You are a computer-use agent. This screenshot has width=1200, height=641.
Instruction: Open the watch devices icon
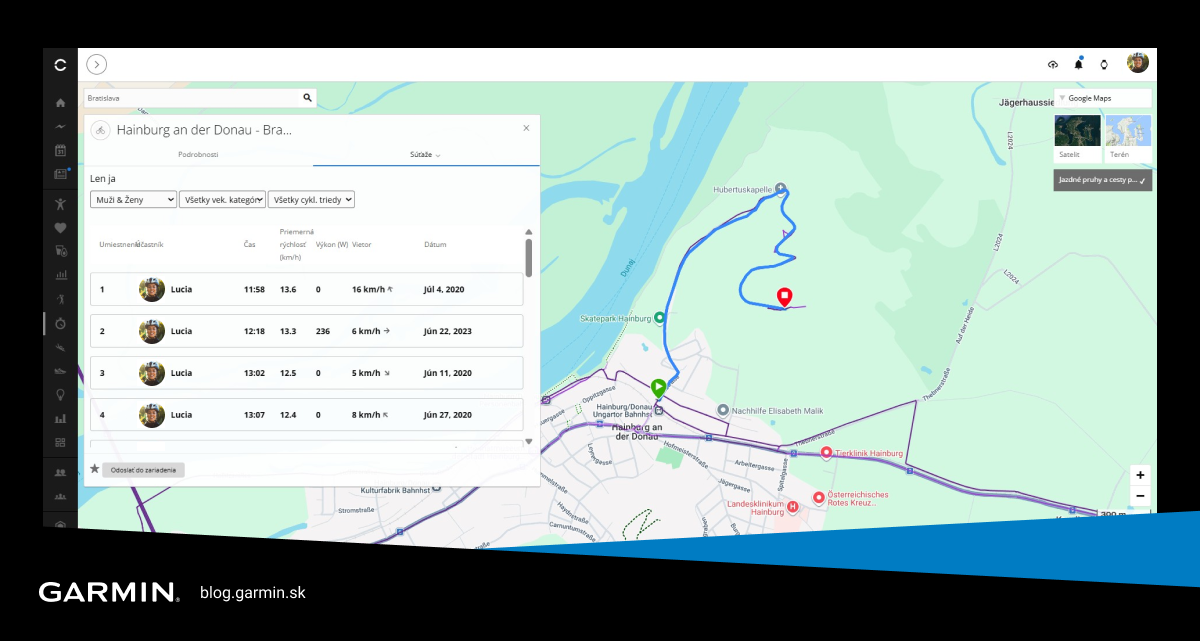pos(1104,64)
